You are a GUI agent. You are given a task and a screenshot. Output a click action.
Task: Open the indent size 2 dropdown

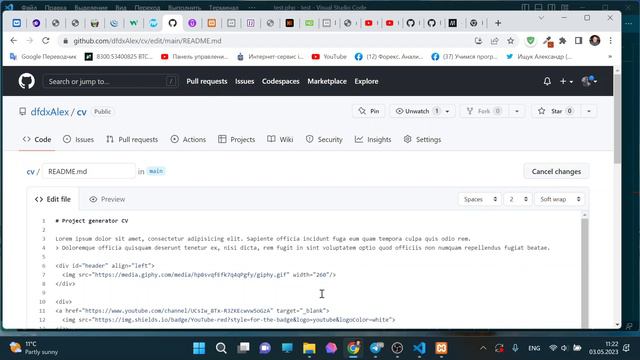[518, 199]
